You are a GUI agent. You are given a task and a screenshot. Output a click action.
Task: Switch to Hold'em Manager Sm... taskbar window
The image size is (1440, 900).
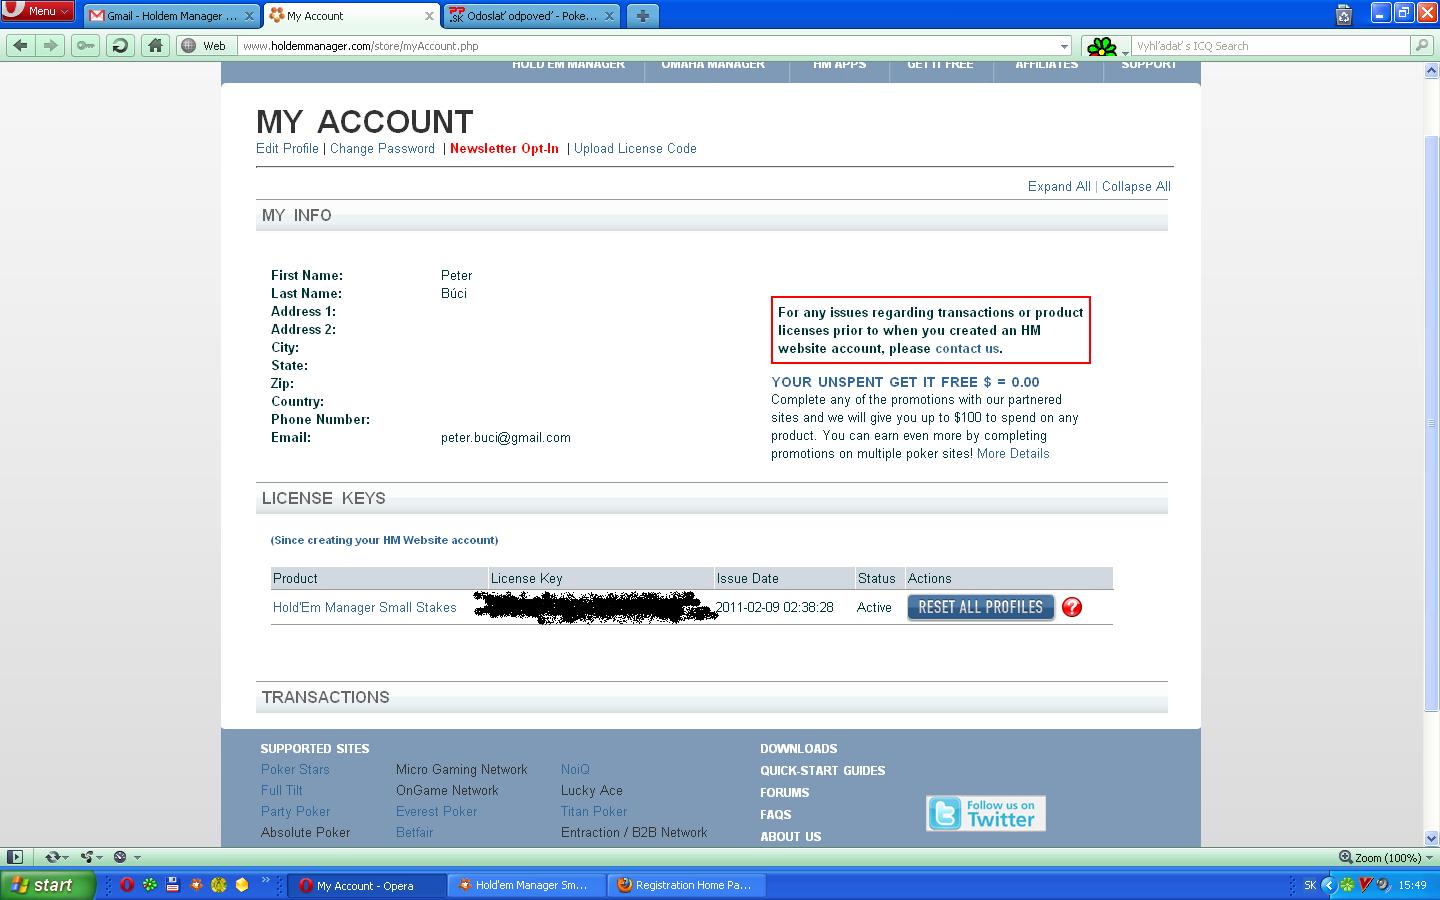[525, 885]
